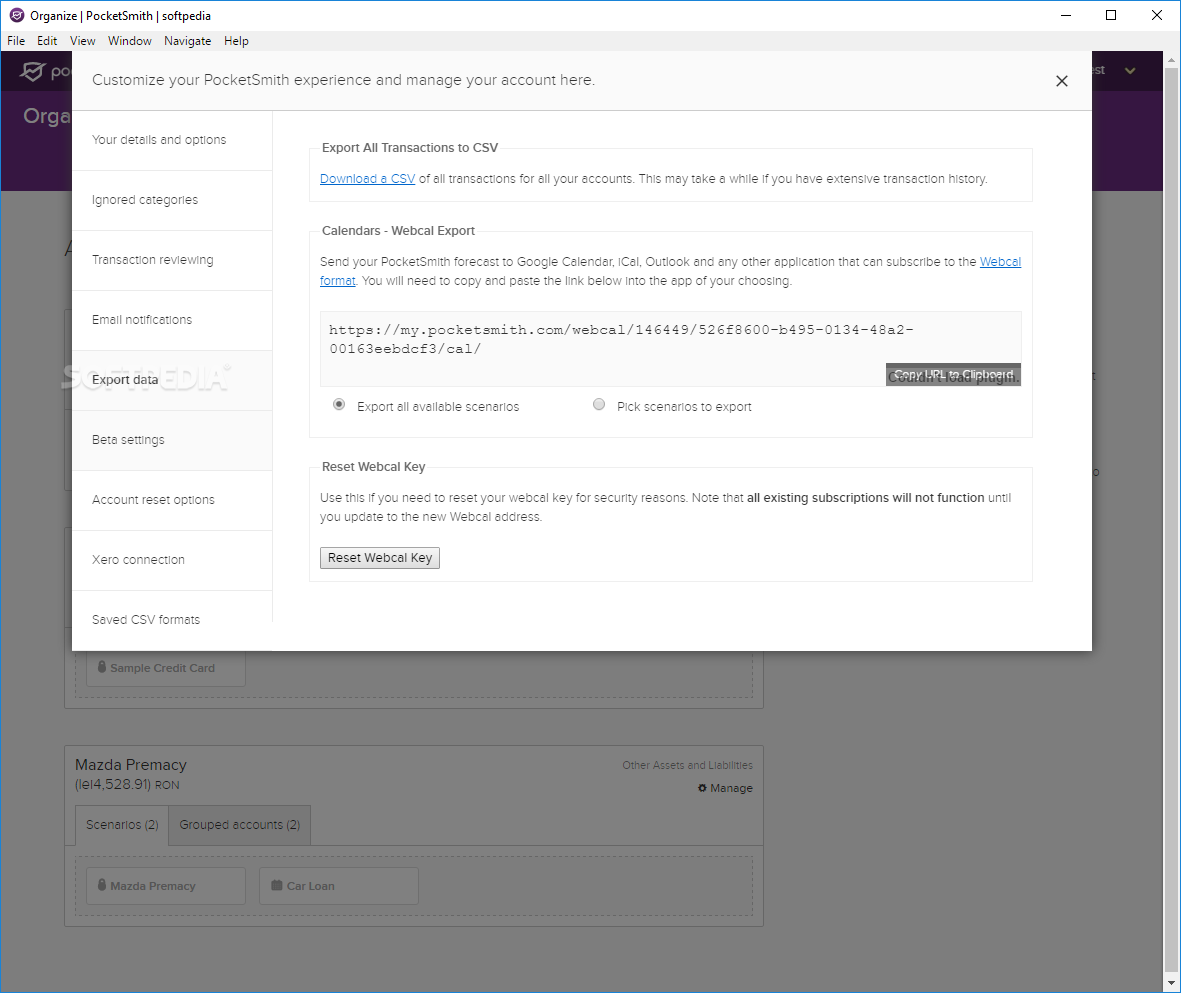1181x993 pixels.
Task: Switch to Scenarios (2) tab
Action: [x=122, y=825]
